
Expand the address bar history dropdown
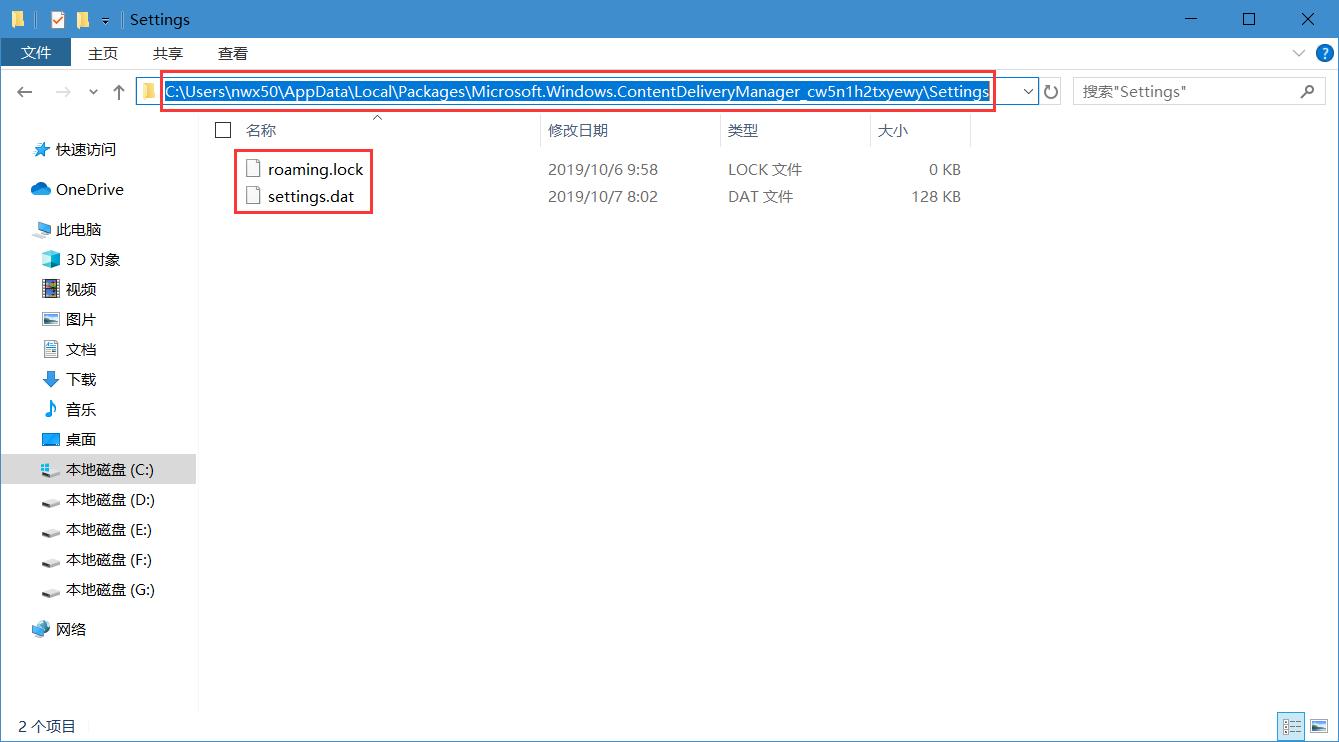[x=1028, y=92]
